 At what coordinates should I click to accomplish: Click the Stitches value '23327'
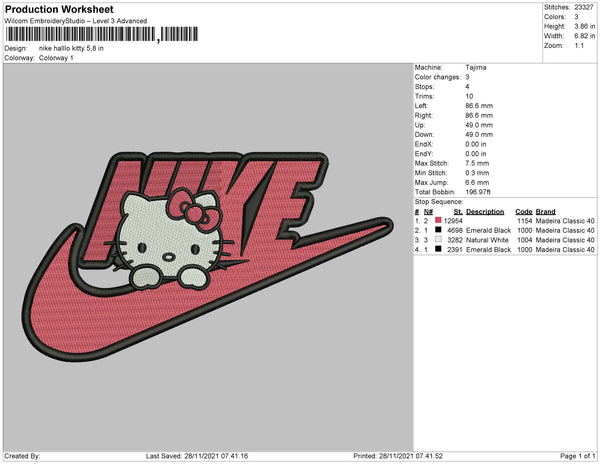pos(584,7)
